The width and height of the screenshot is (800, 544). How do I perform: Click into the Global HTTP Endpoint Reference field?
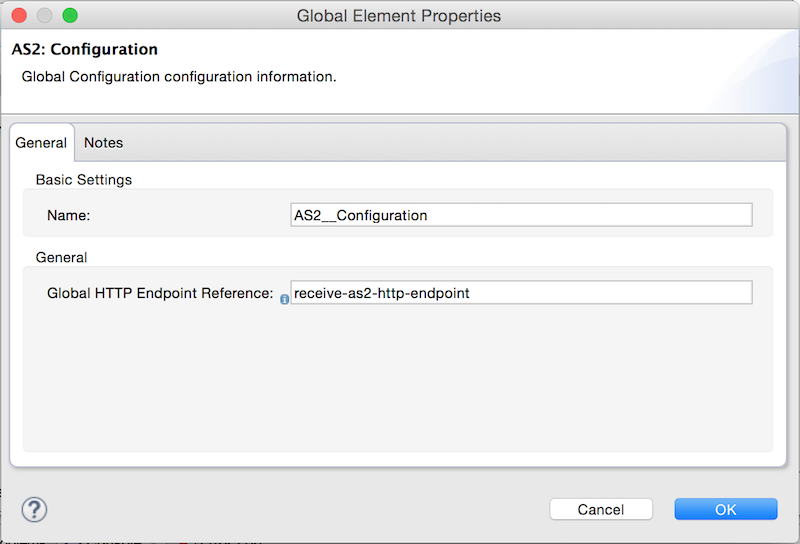pos(521,292)
